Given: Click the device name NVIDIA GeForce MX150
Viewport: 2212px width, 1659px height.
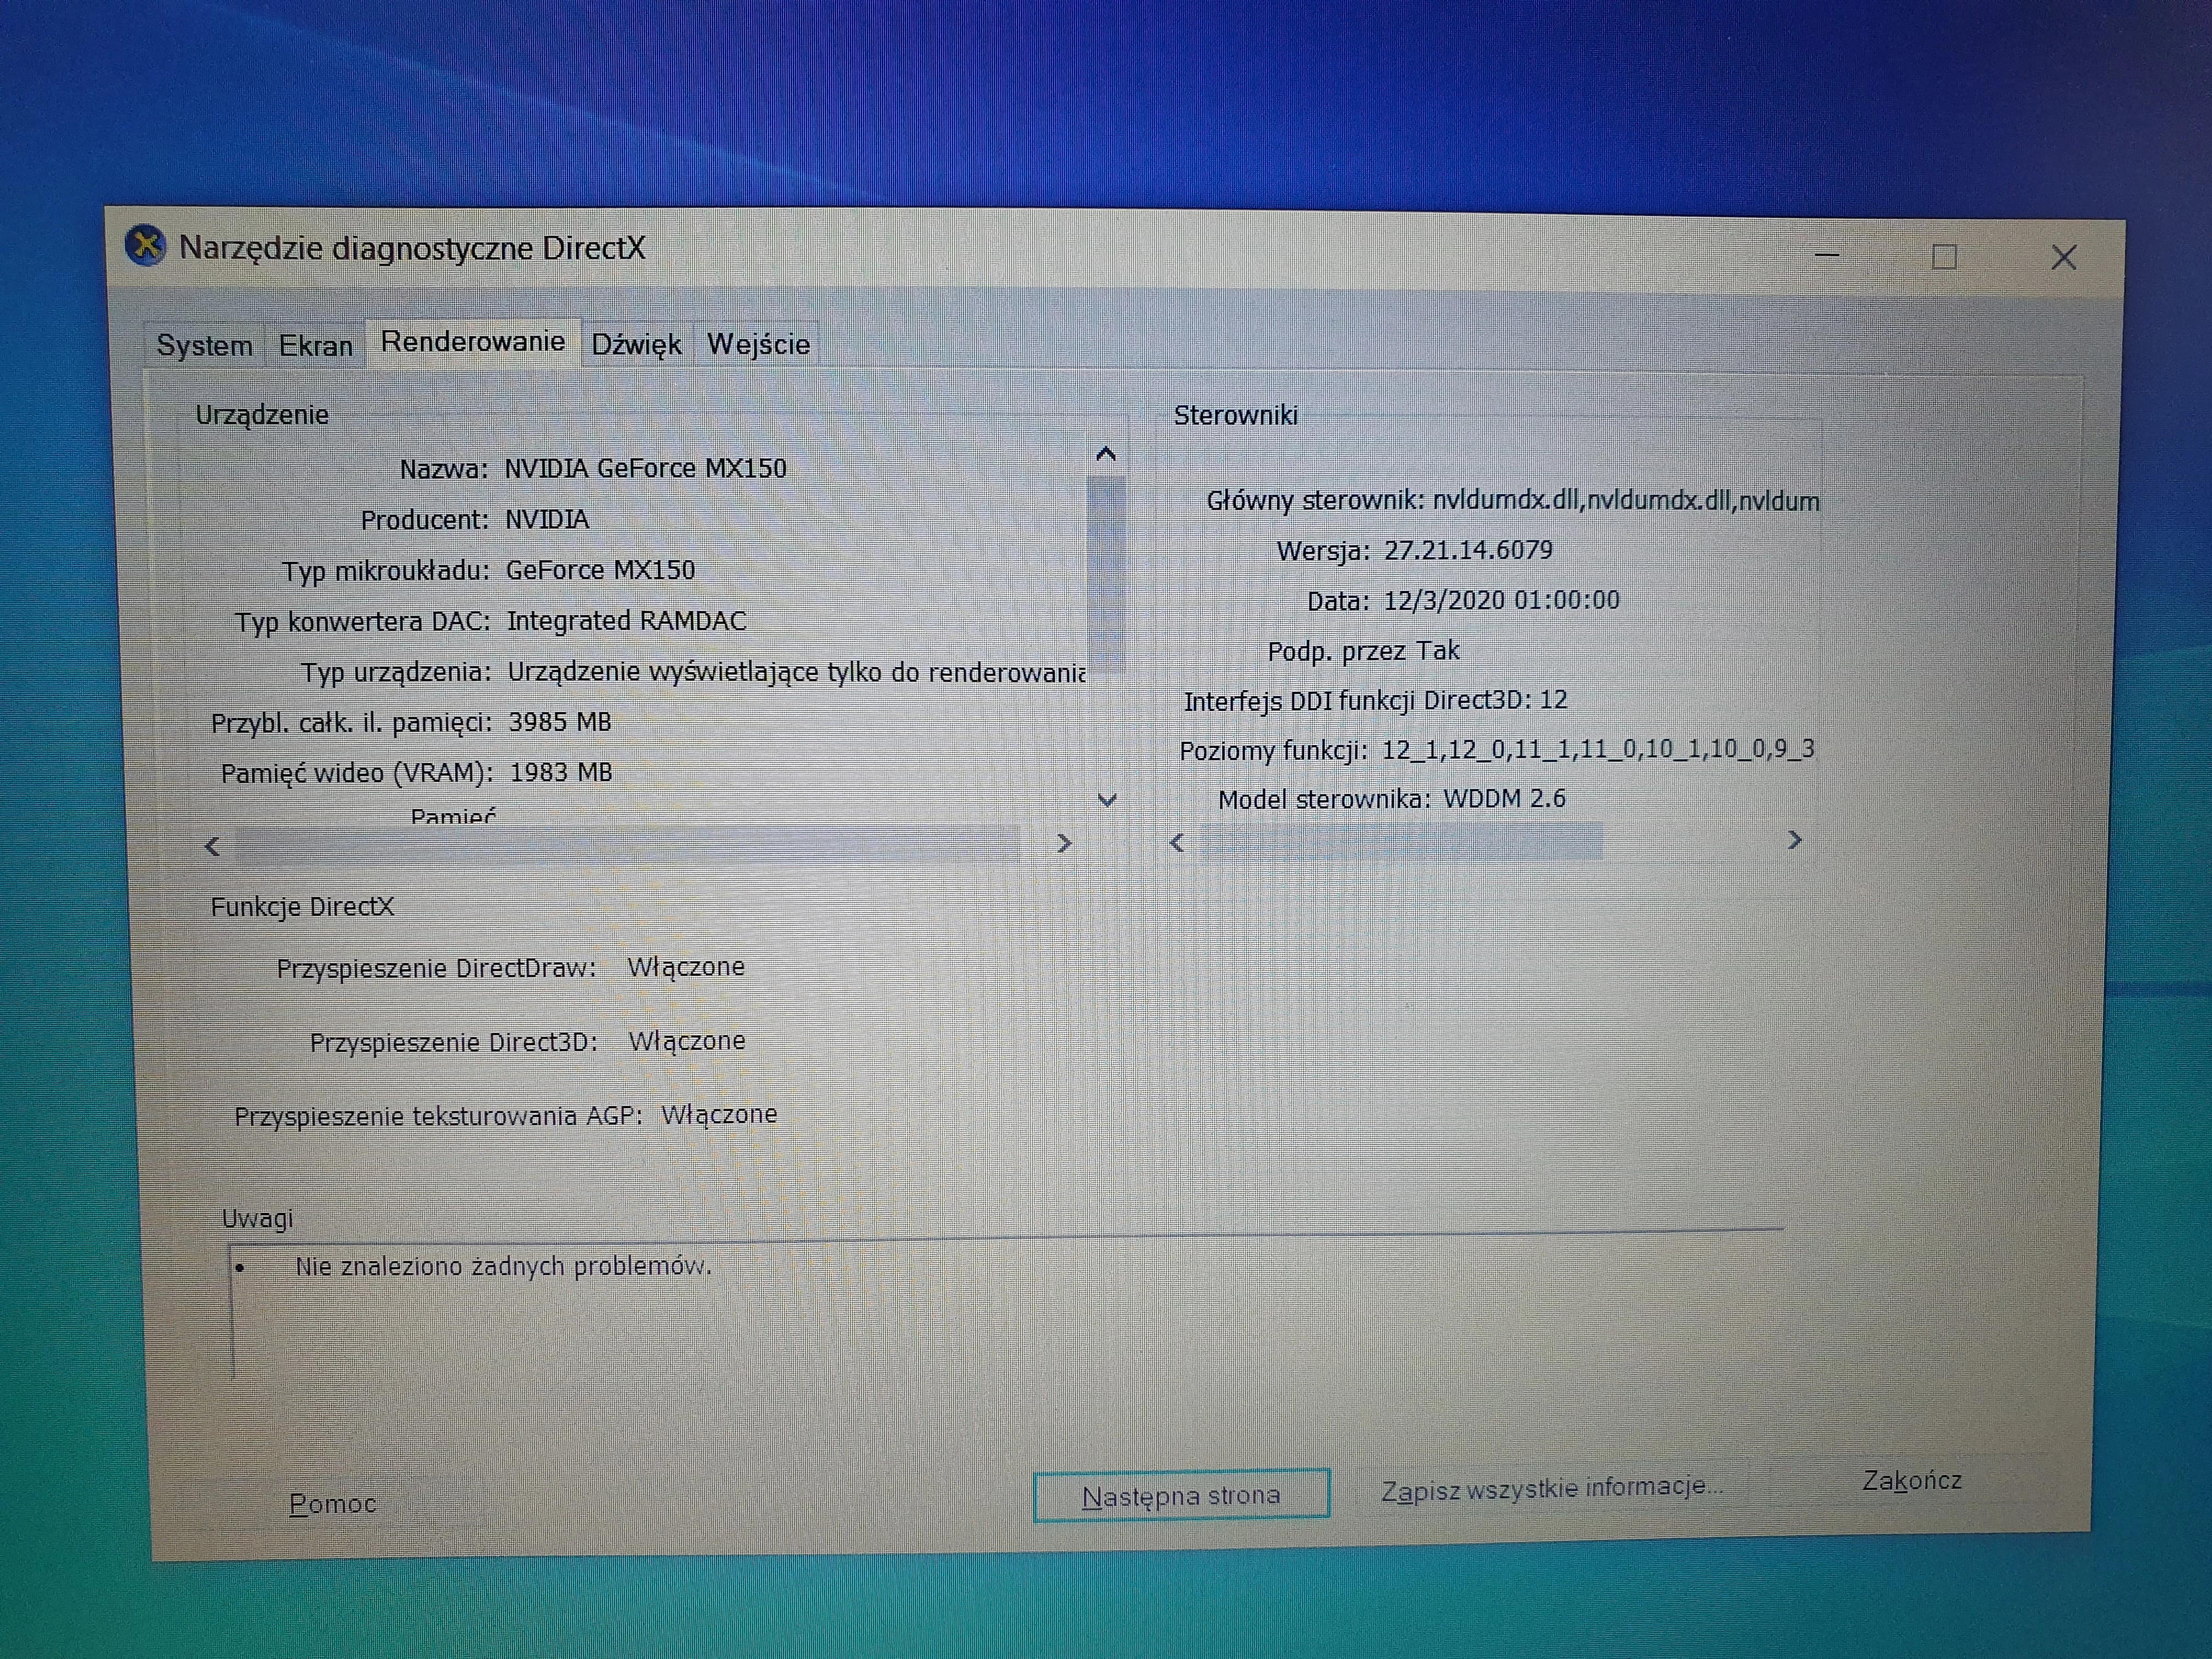Looking at the screenshot, I should coord(645,468).
